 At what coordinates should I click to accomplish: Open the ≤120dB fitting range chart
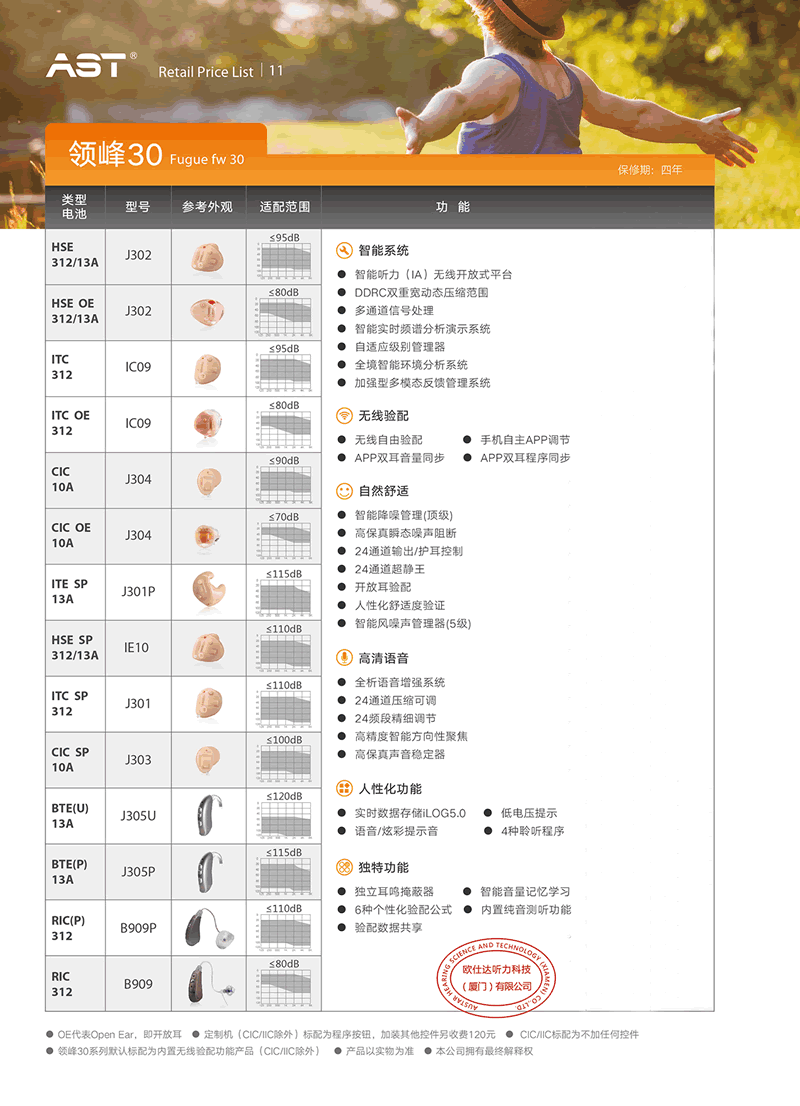(x=284, y=817)
